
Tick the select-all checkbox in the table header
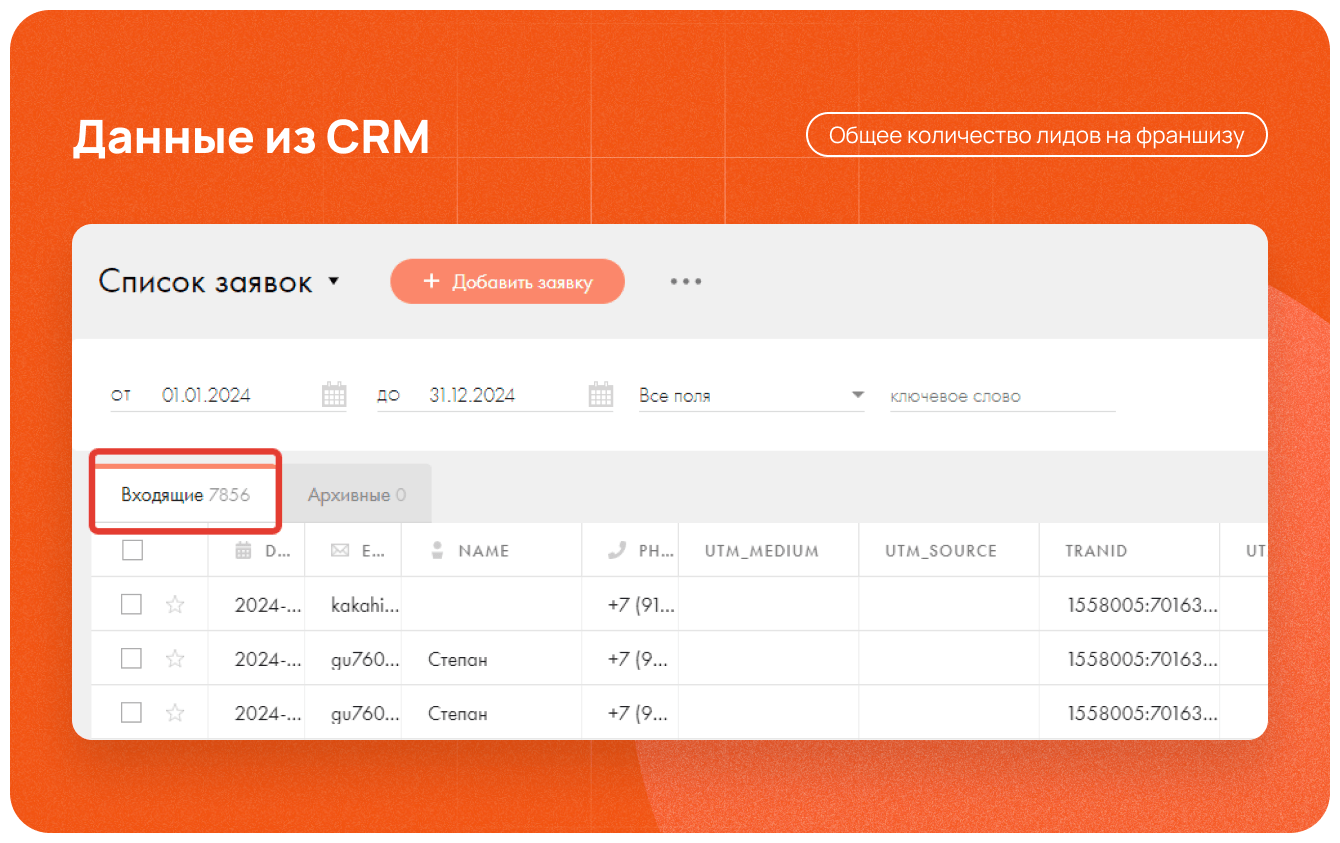[132, 550]
